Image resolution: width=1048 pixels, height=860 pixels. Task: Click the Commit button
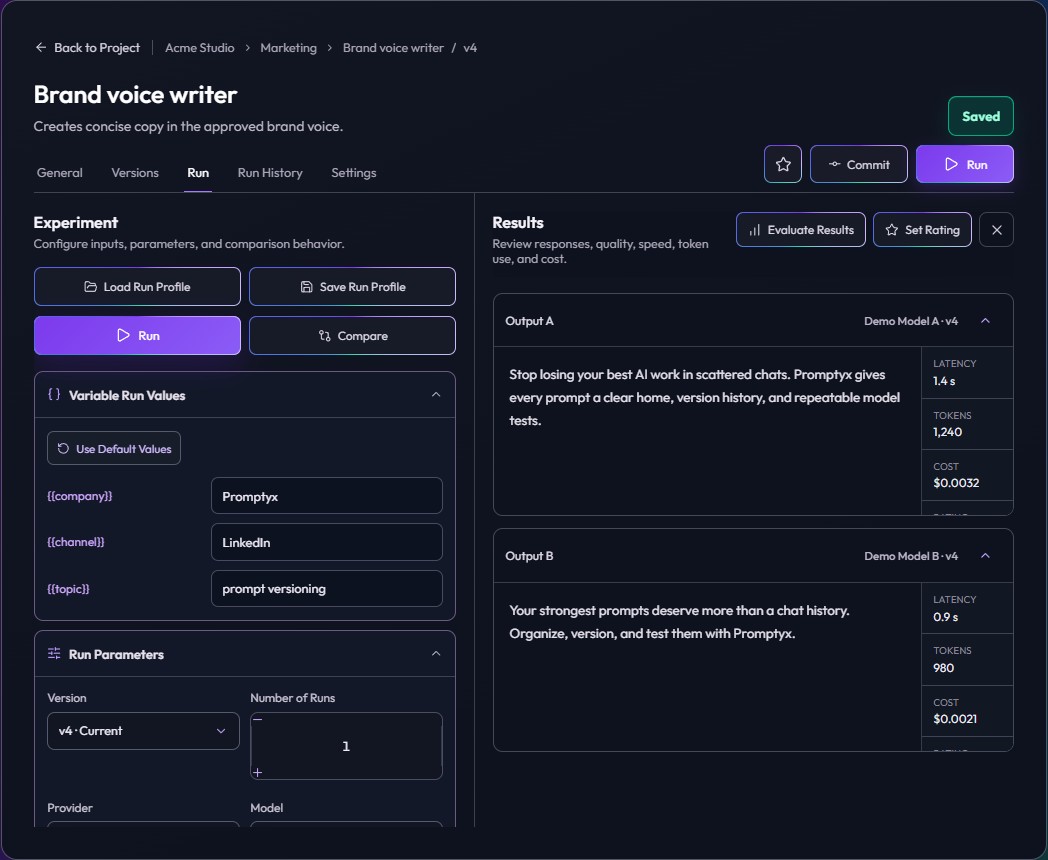point(859,164)
